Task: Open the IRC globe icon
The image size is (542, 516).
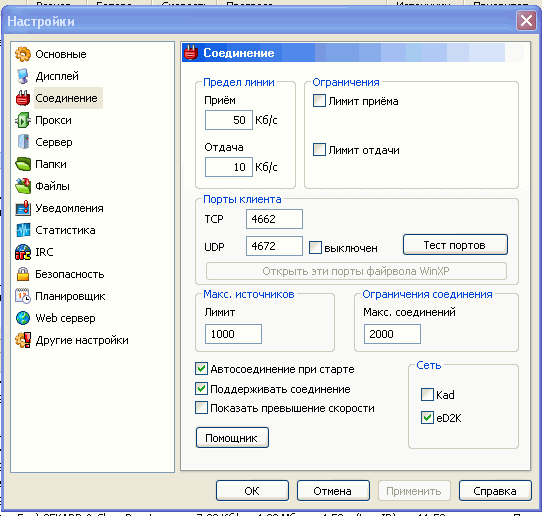Action: [x=23, y=252]
